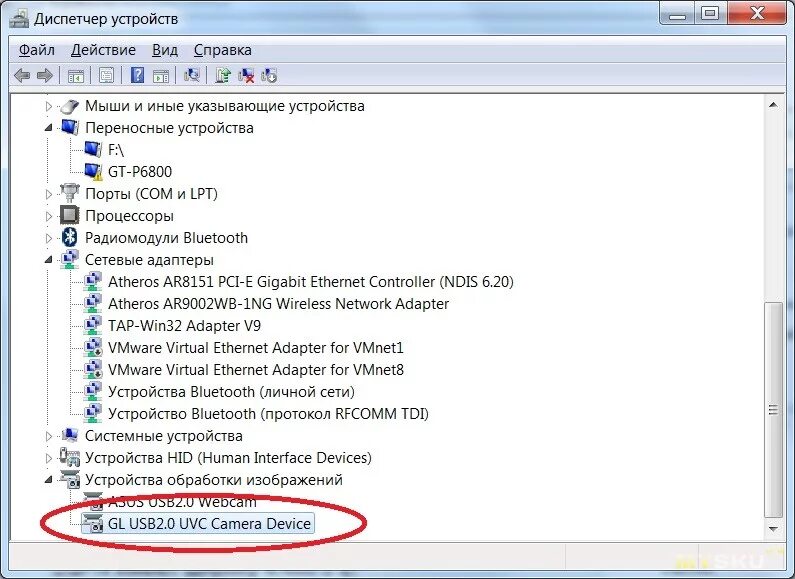Viewport: 795px width, 579px height.
Task: Expand Системные устройства node
Action: [x=49, y=436]
